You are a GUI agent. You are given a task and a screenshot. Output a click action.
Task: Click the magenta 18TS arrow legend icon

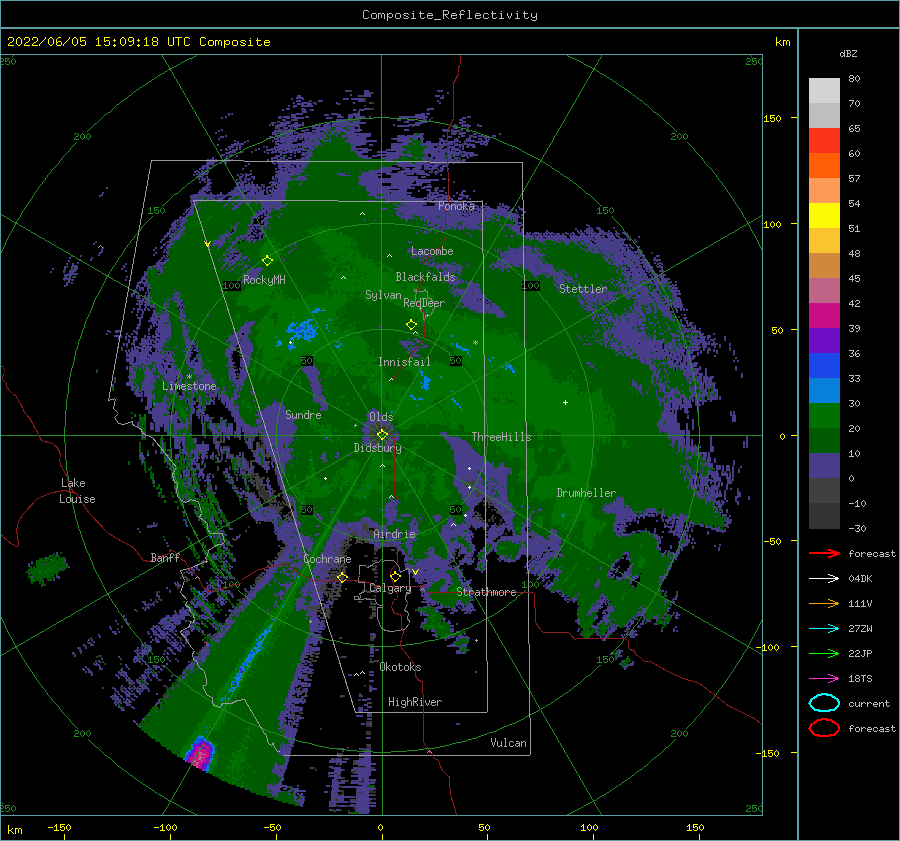click(x=824, y=679)
